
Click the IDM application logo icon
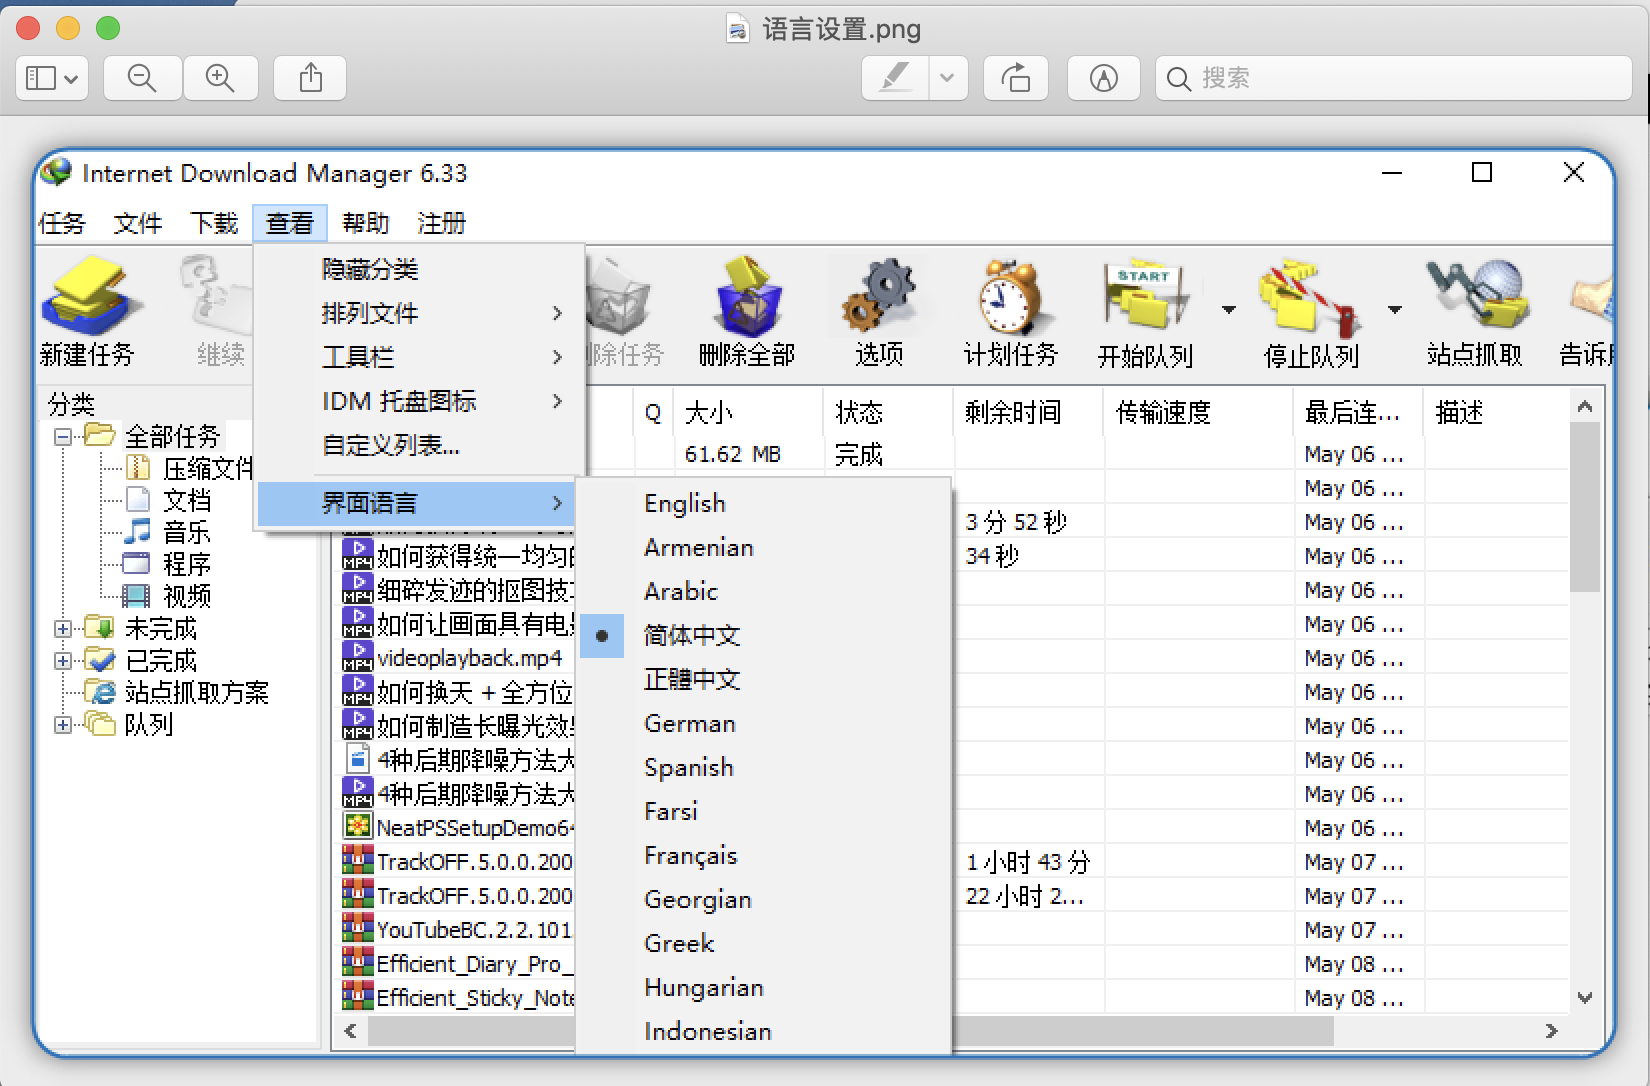pyautogui.click(x=57, y=172)
